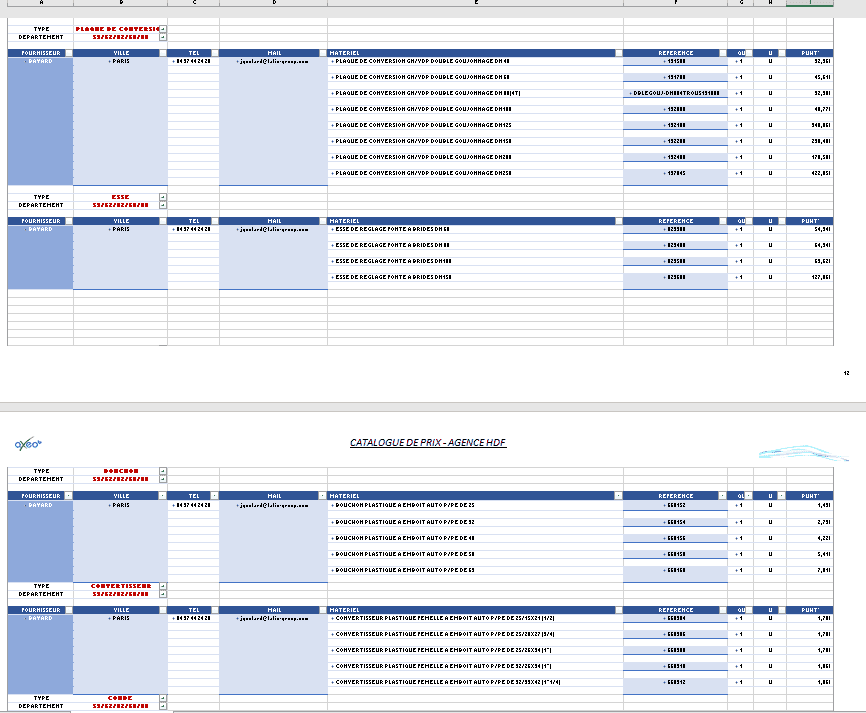Image resolution: width=866 pixels, height=713 pixels.
Task: Click the title CATALOGUE DE PRIX - AGENCE HDF
Action: (428, 442)
